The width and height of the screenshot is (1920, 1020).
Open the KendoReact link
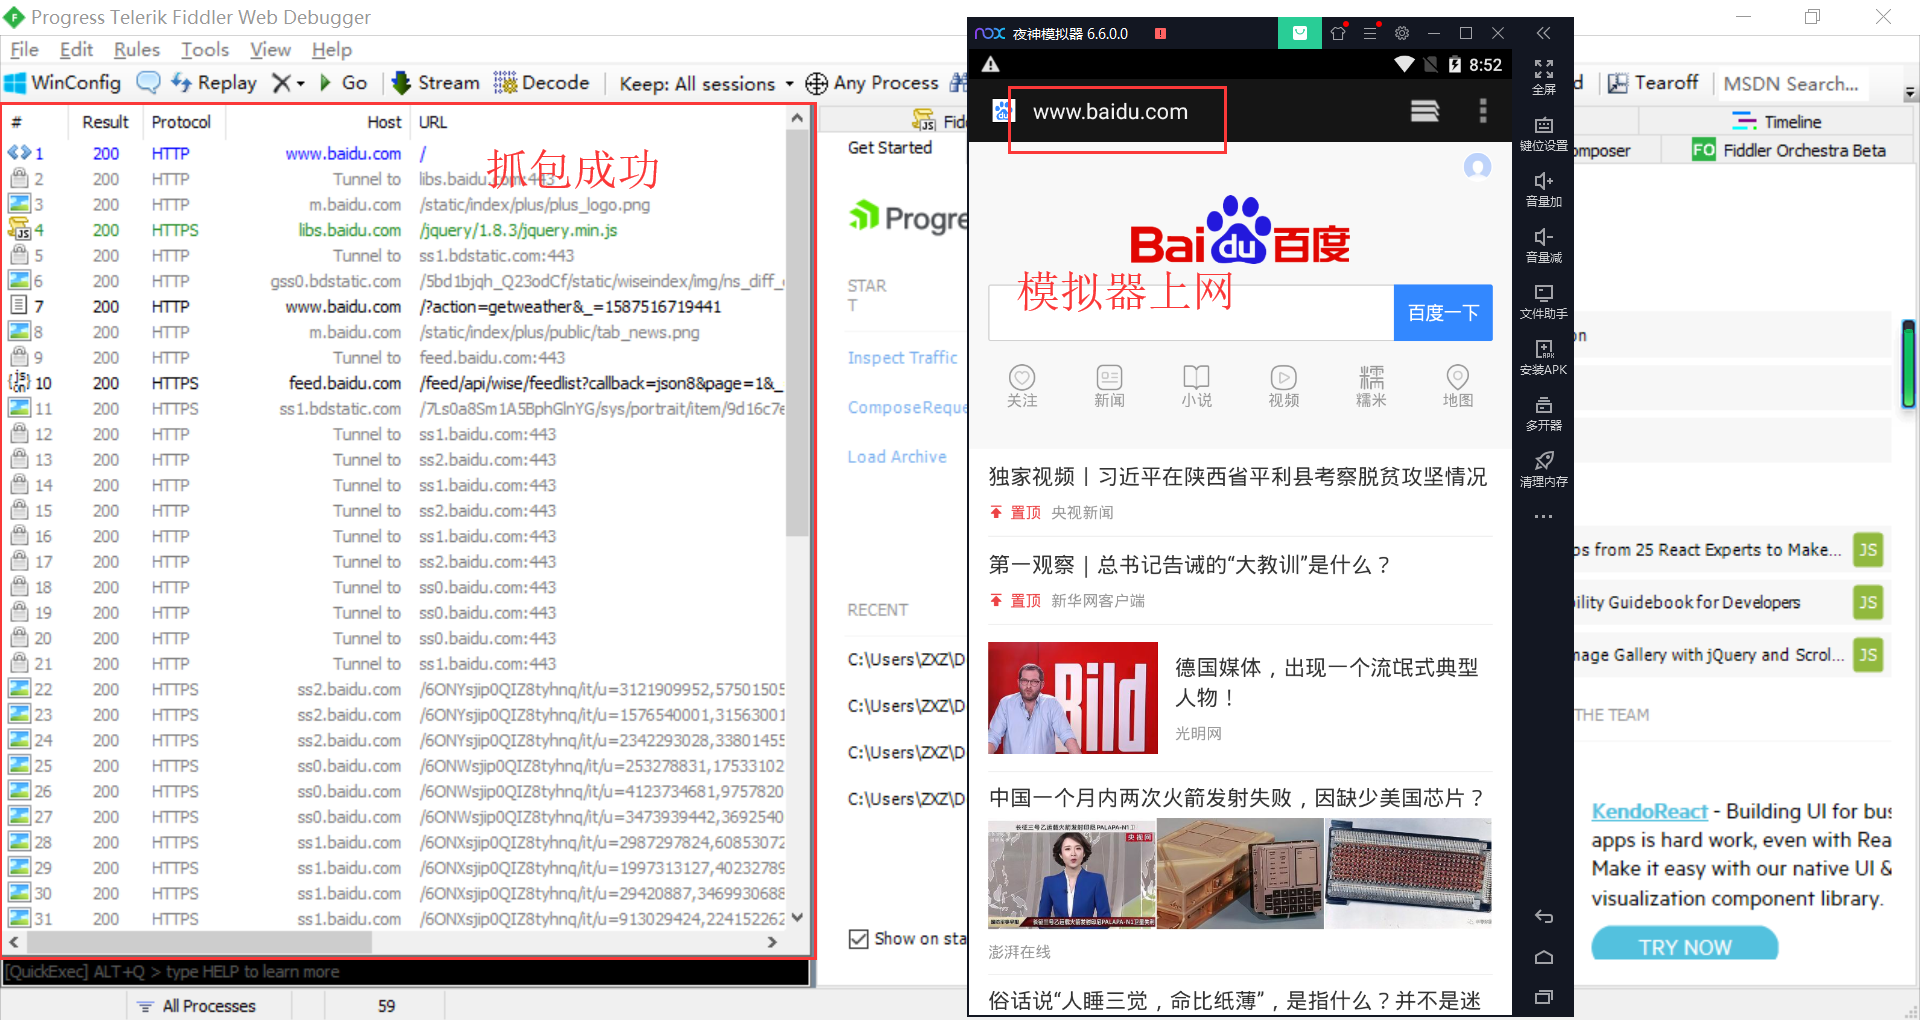tap(1649, 811)
